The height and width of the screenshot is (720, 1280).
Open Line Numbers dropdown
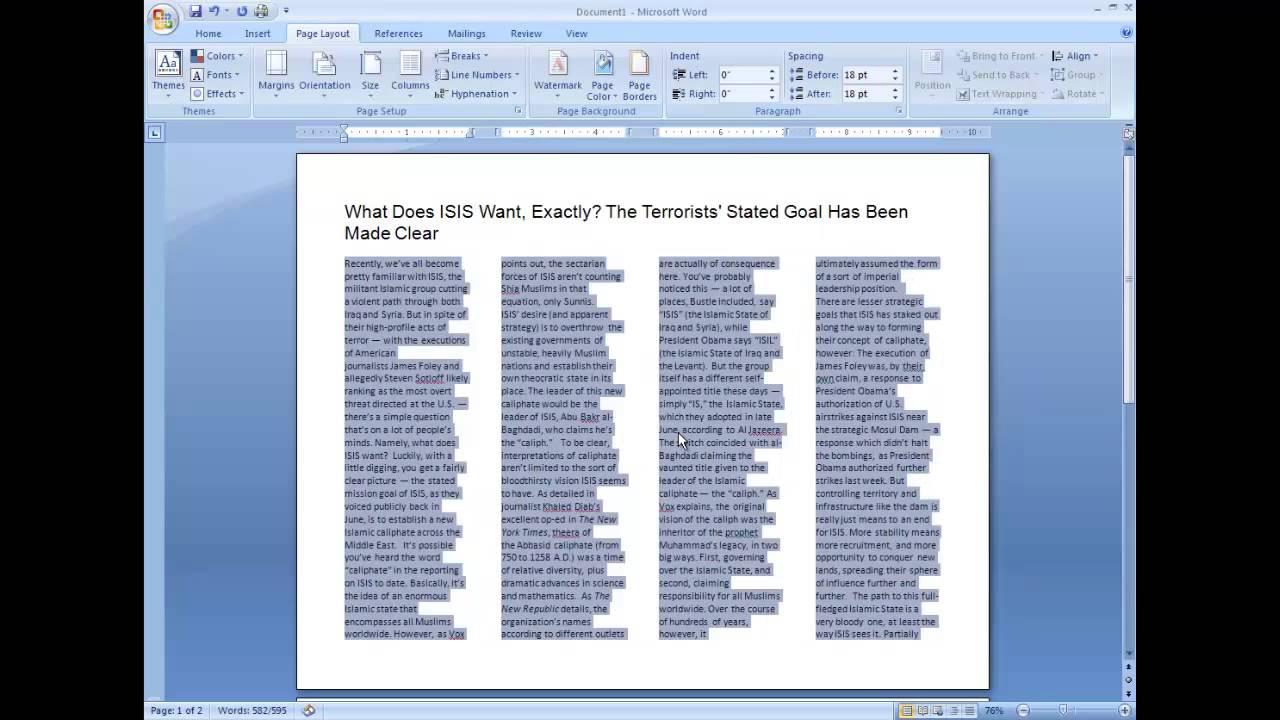pyautogui.click(x=477, y=75)
